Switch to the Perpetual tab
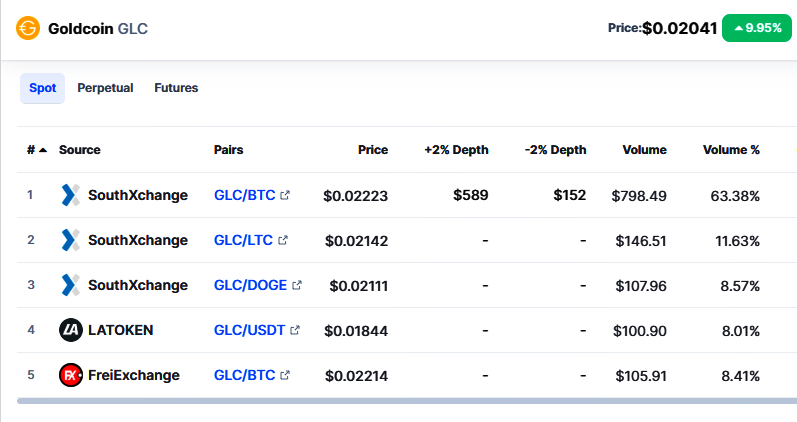The image size is (797, 422). click(105, 88)
